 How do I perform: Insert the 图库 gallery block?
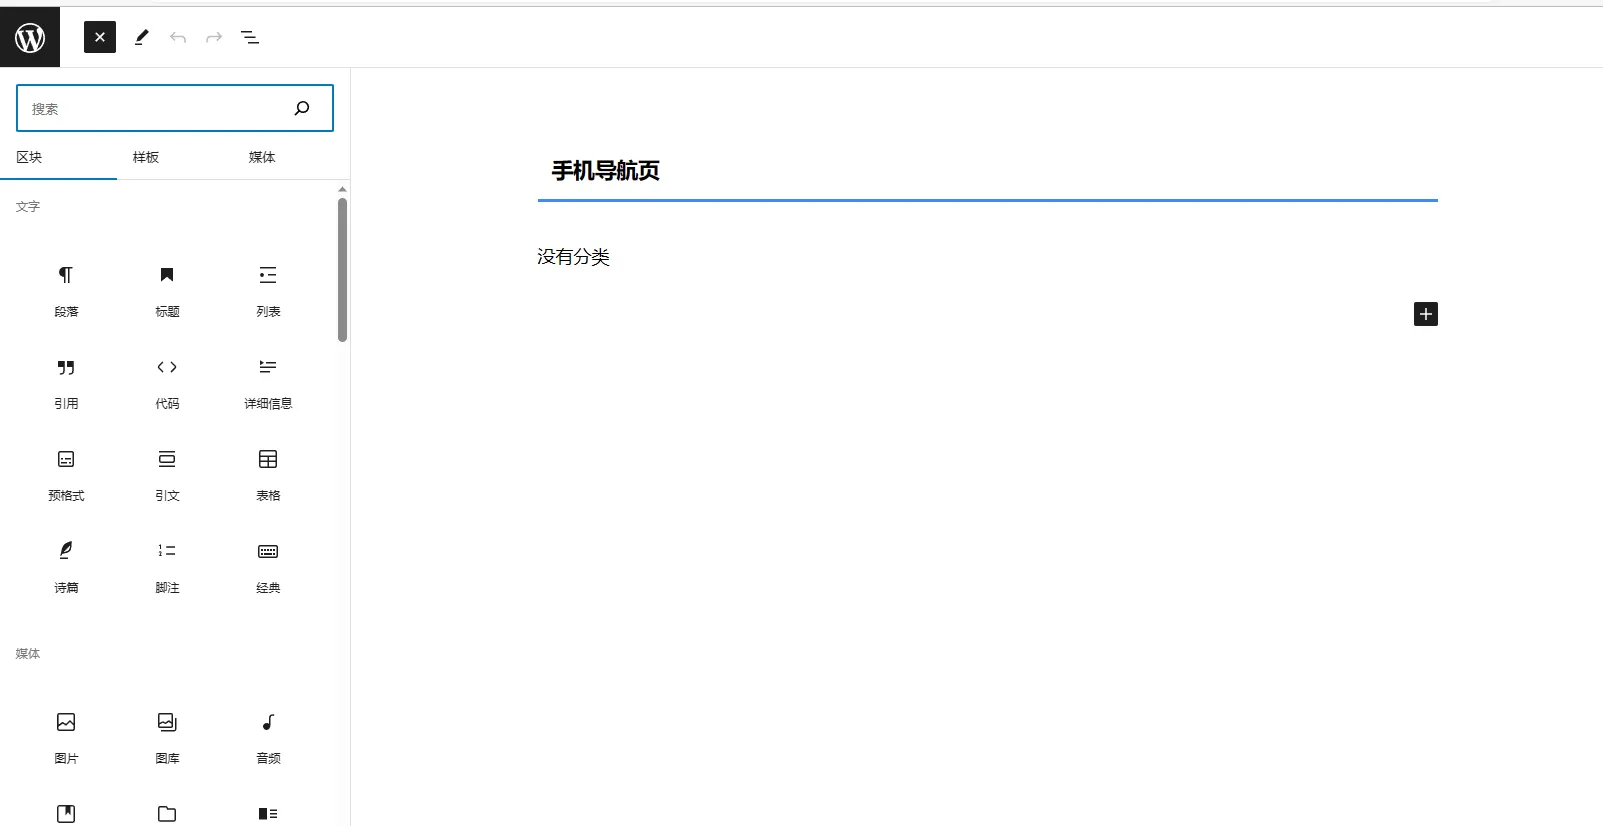167,738
